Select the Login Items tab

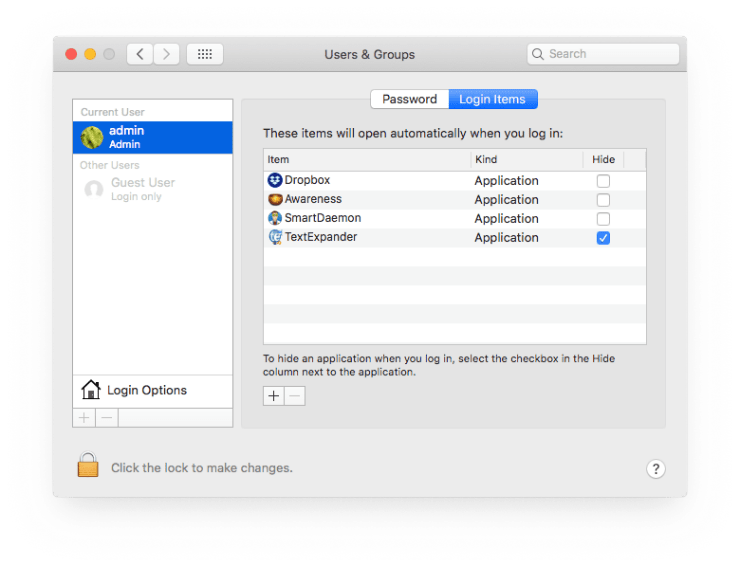coord(493,99)
